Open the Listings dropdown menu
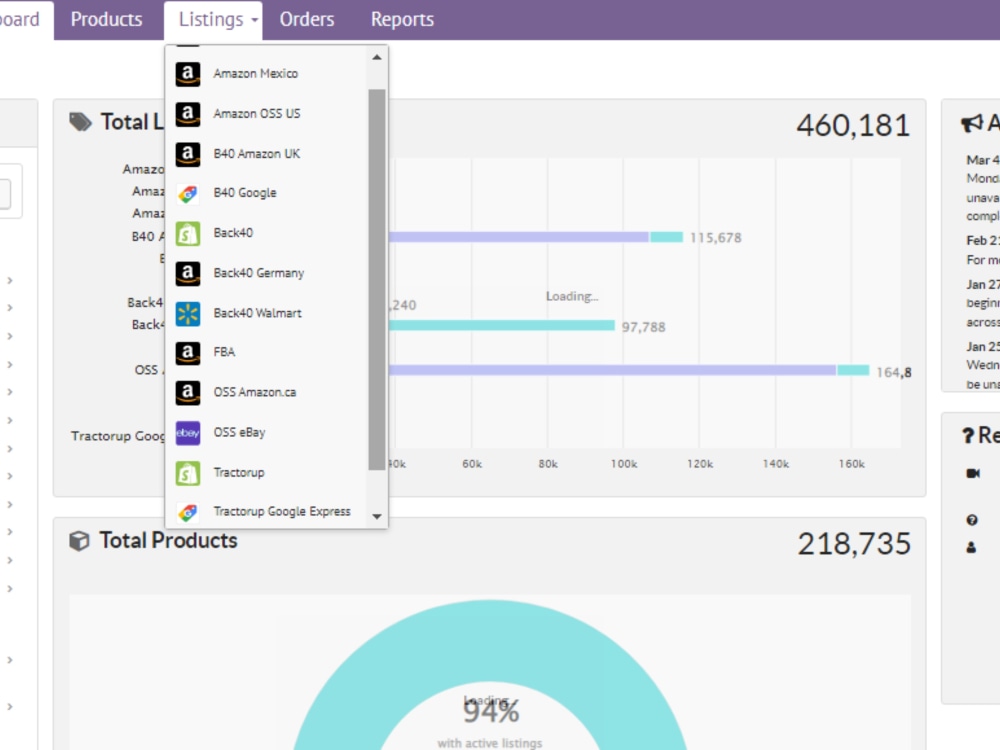 [x=213, y=20]
